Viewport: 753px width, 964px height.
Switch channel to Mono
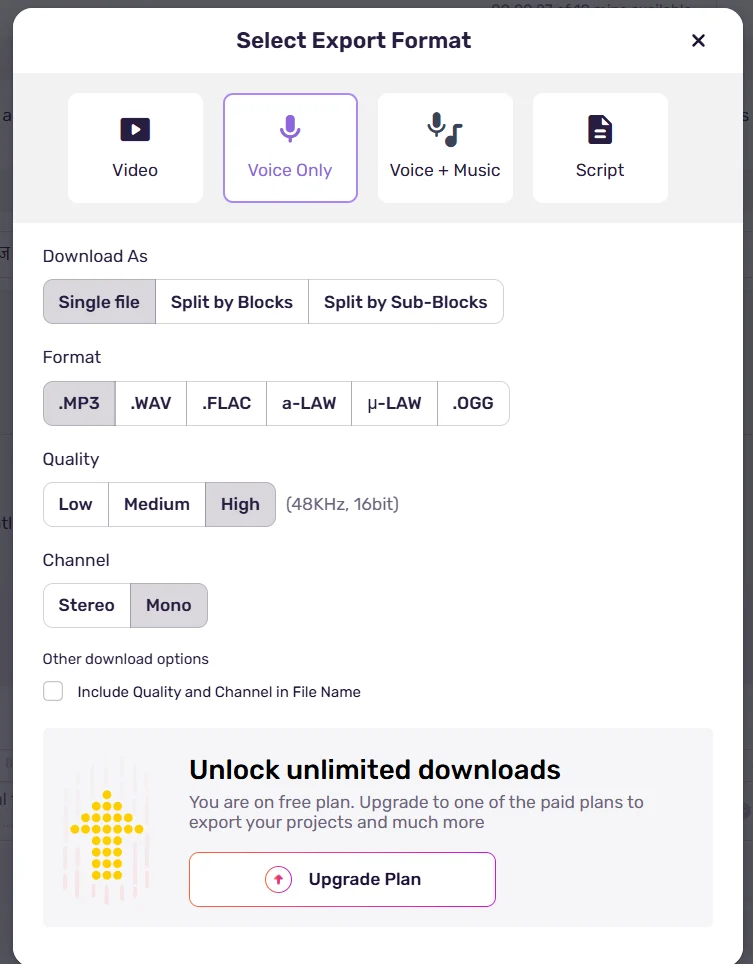(168, 605)
